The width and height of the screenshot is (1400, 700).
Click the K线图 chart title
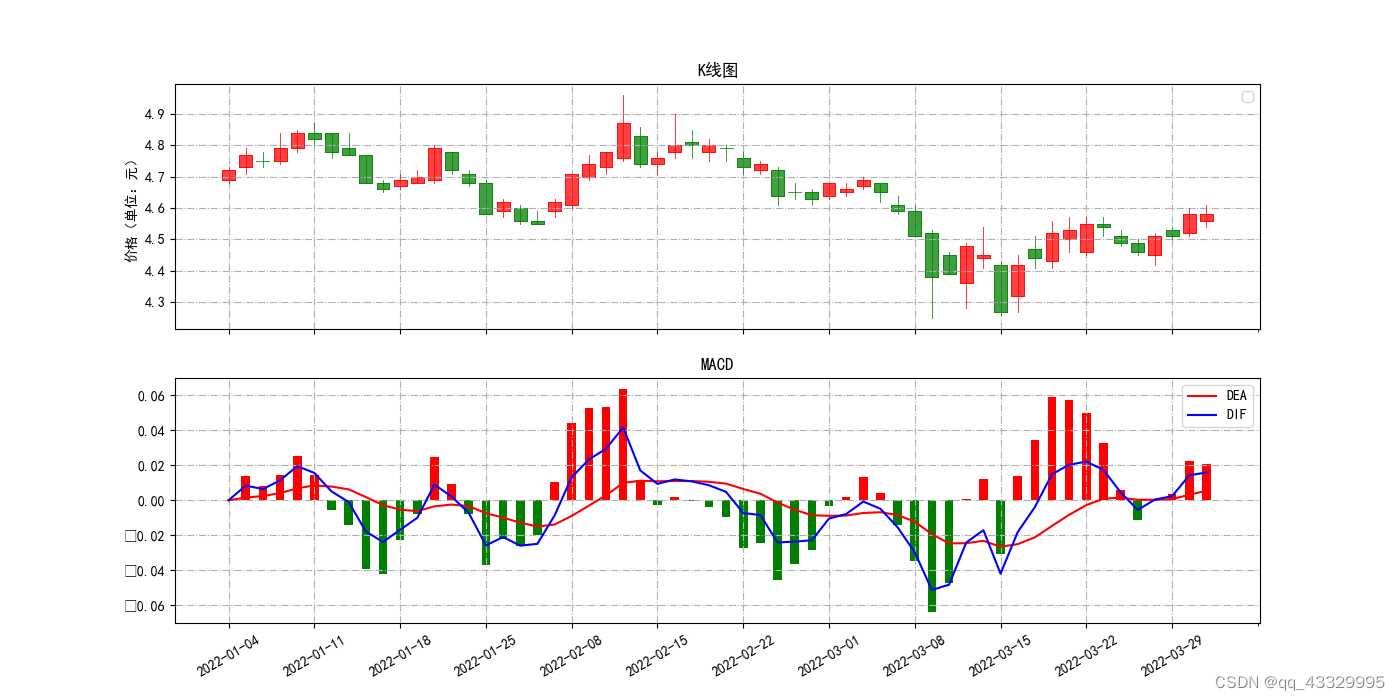[717, 70]
